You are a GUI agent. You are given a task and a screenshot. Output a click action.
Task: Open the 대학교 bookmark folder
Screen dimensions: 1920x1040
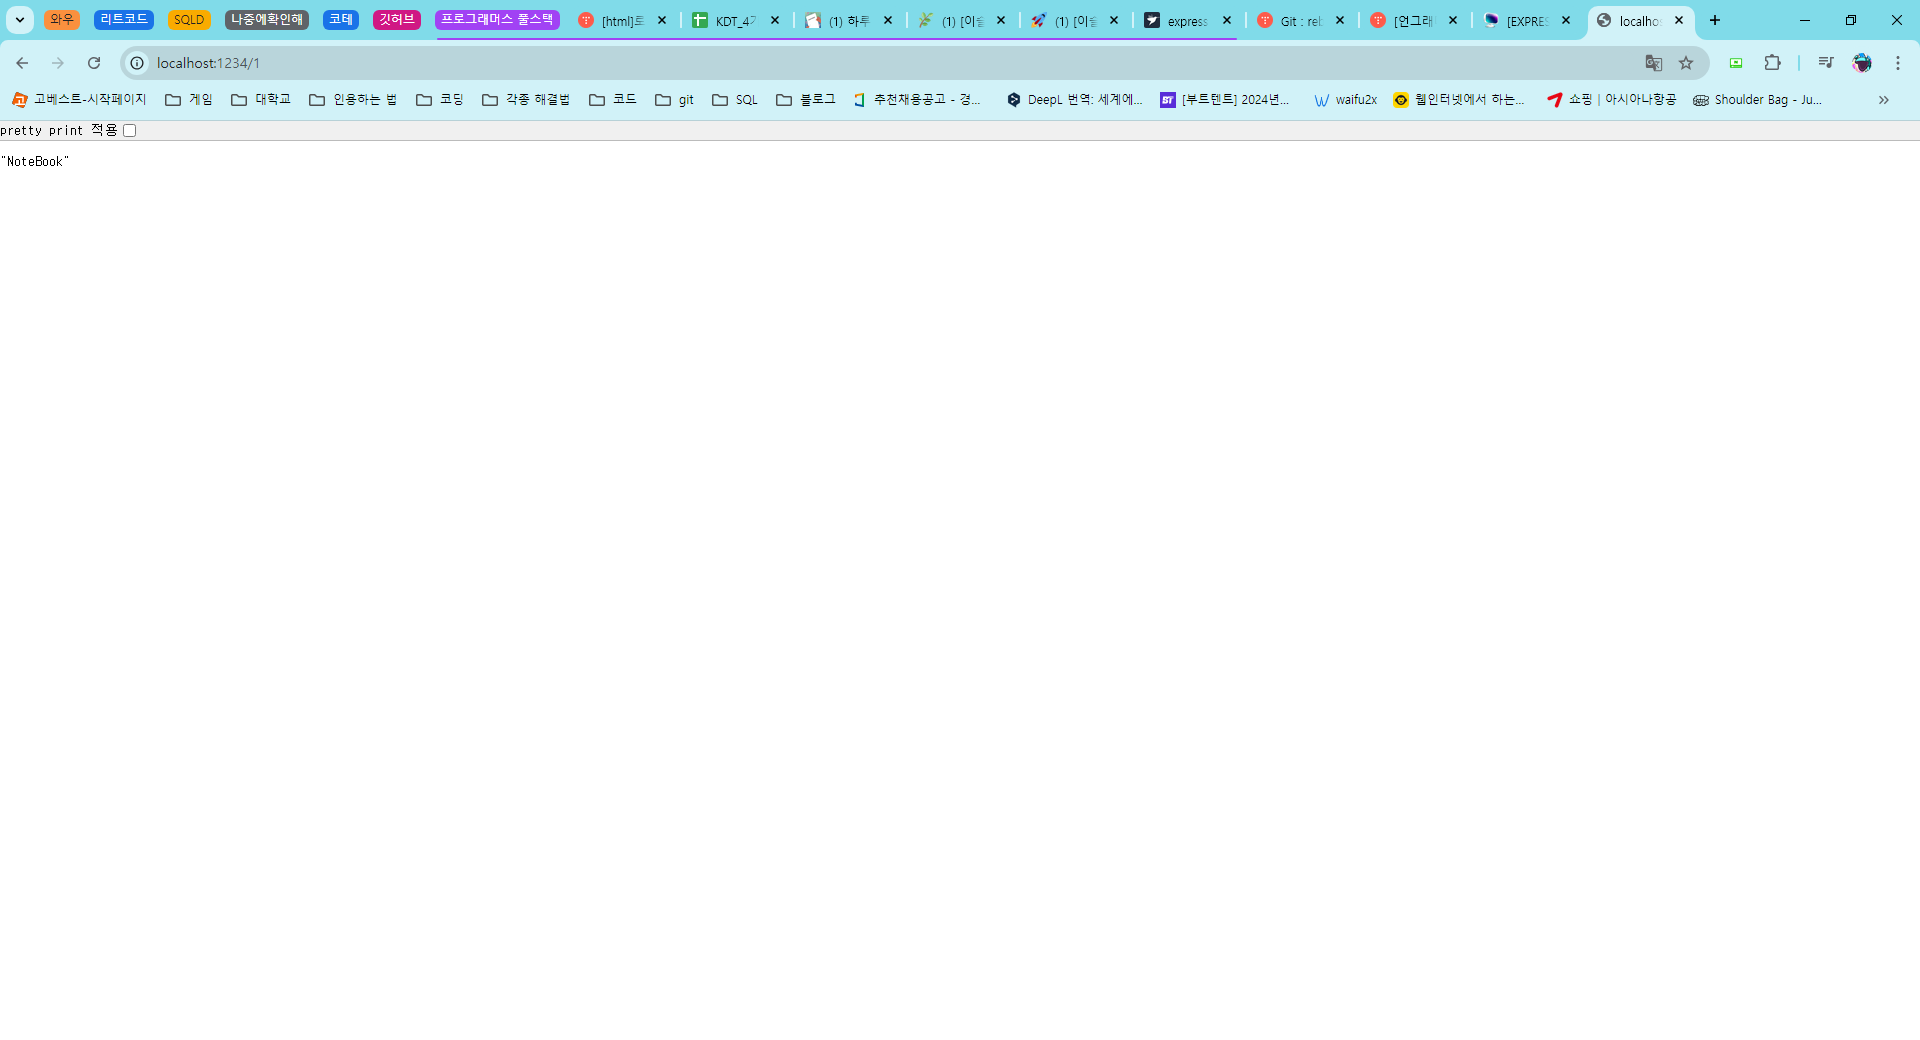(261, 100)
